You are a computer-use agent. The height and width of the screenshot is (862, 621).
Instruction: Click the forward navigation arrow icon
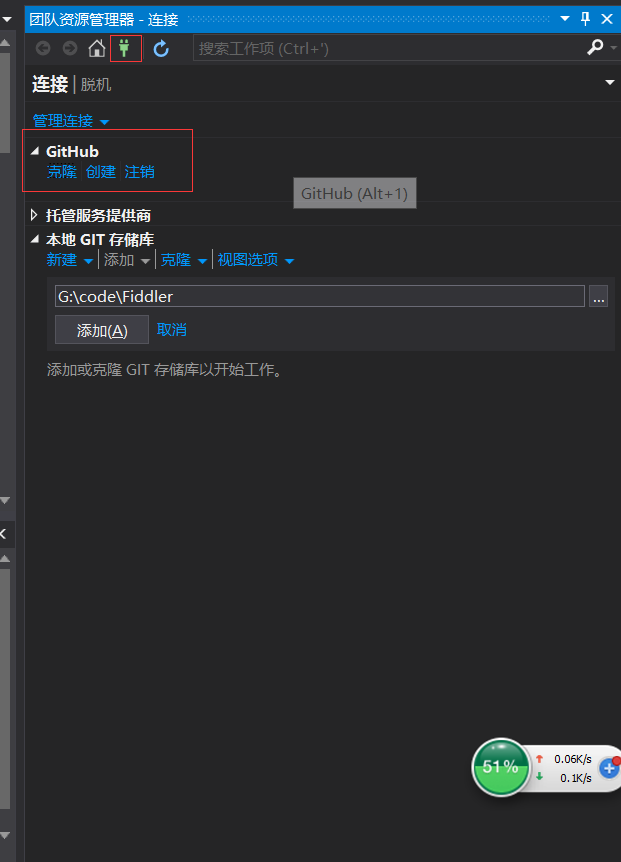coord(70,48)
